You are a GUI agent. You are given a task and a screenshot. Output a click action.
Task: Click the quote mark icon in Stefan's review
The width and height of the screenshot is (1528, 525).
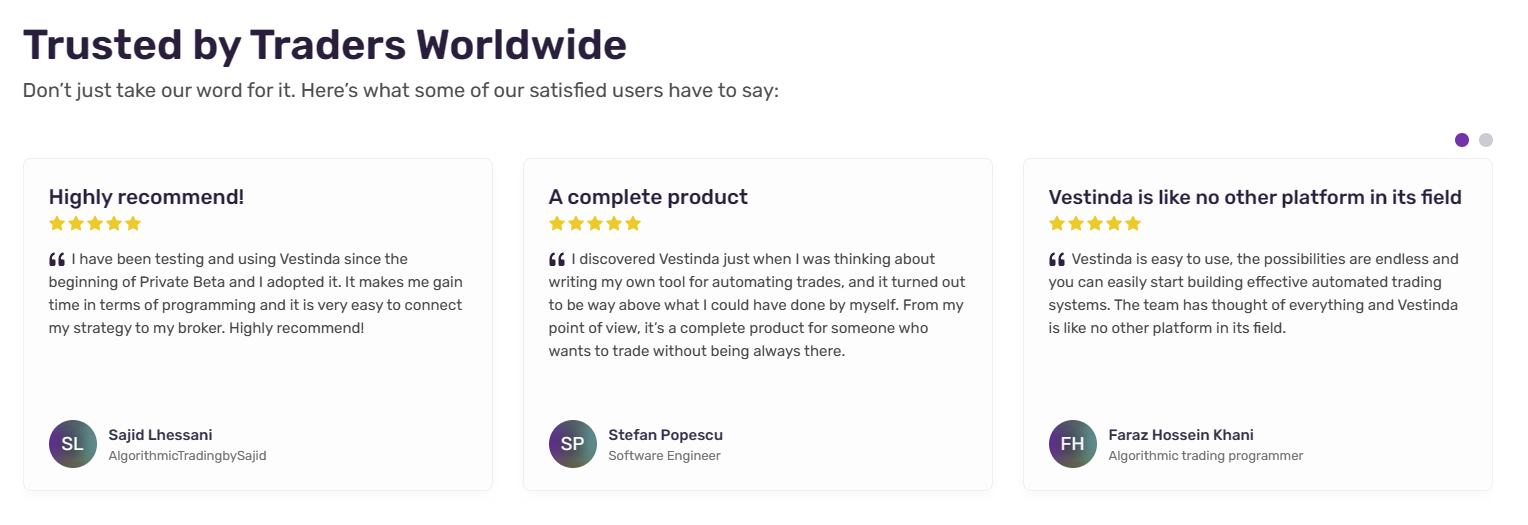(557, 260)
